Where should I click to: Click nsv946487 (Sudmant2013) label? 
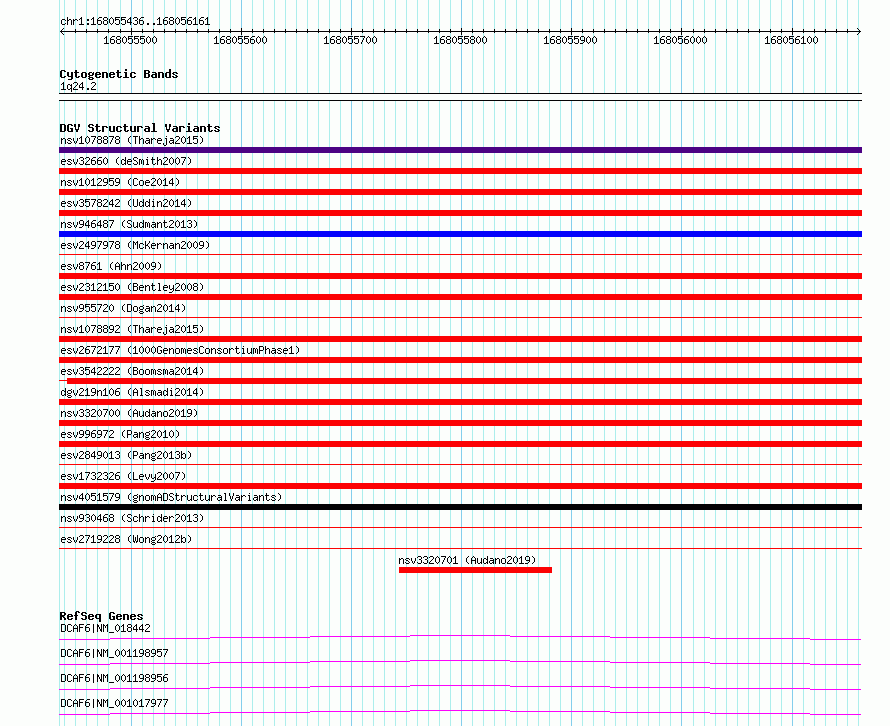(129, 224)
